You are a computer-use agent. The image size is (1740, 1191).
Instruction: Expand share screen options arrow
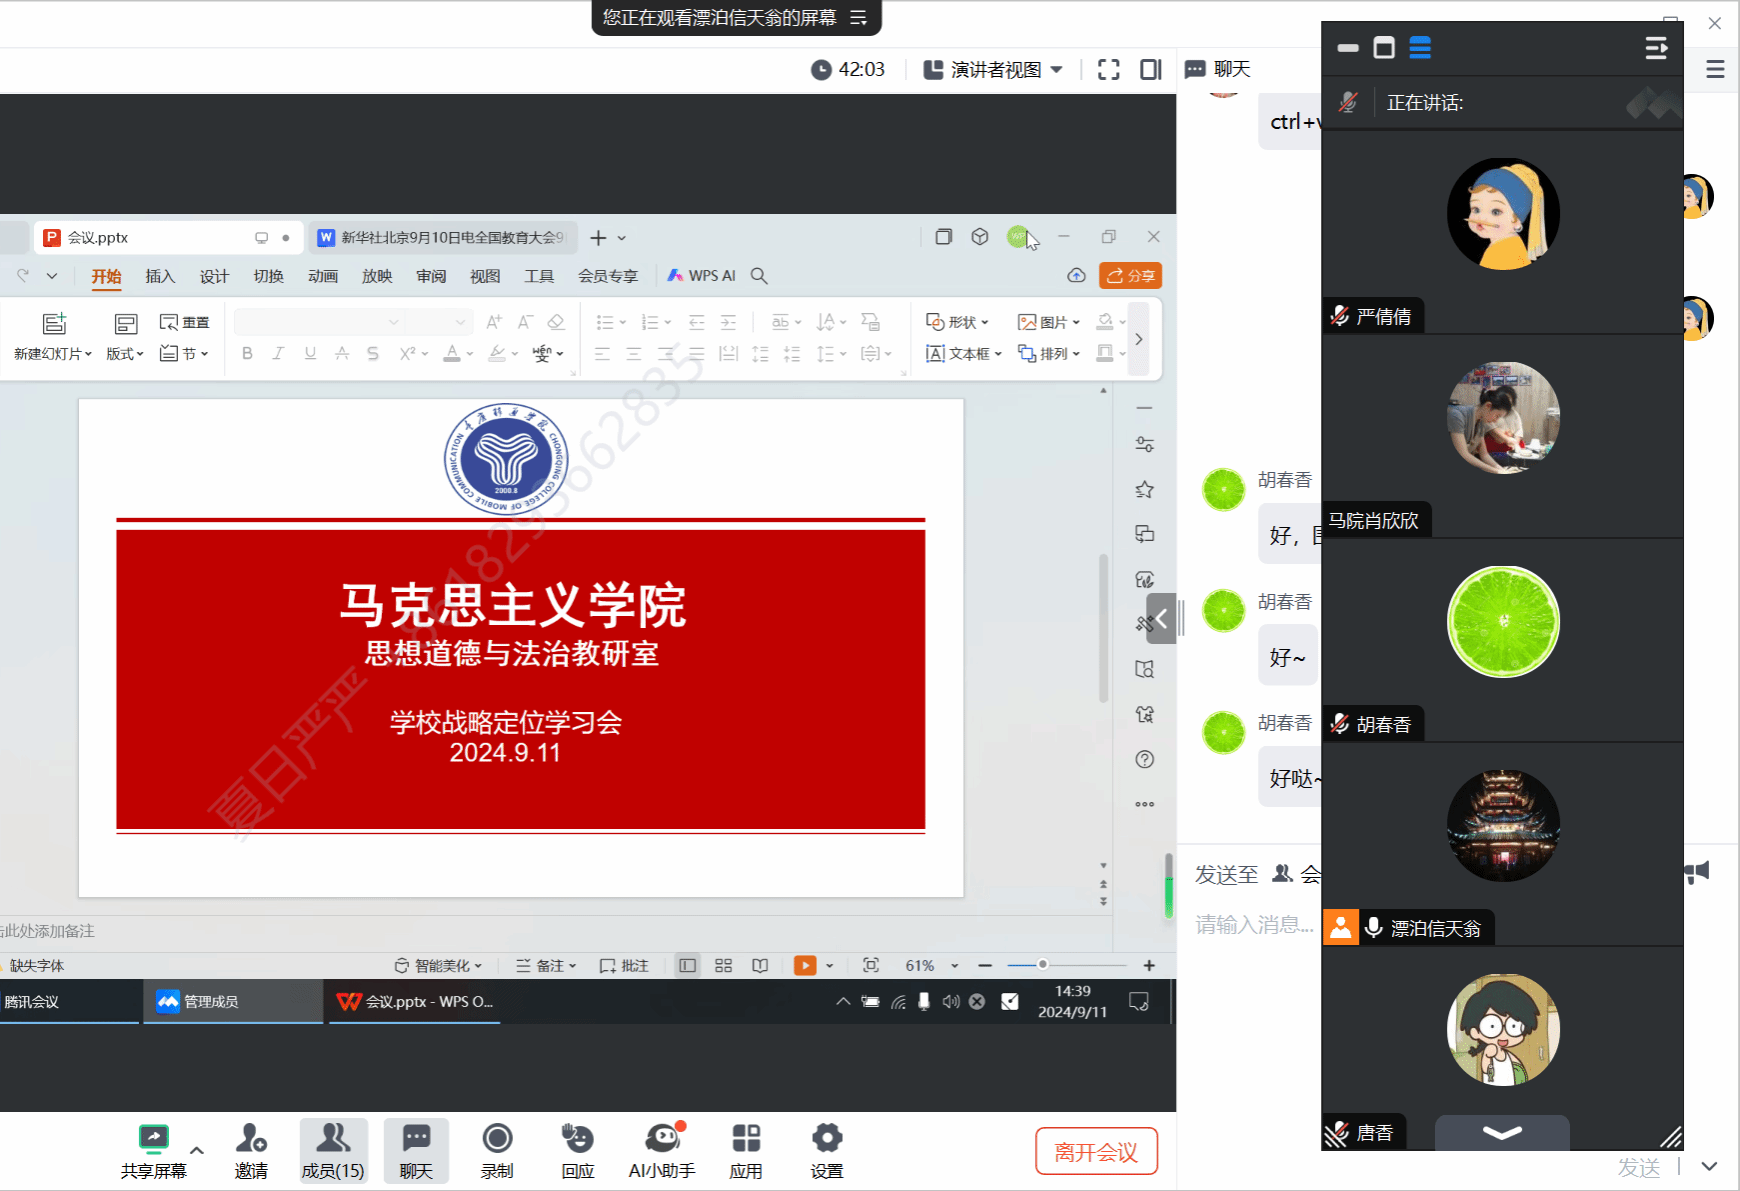tap(197, 1150)
